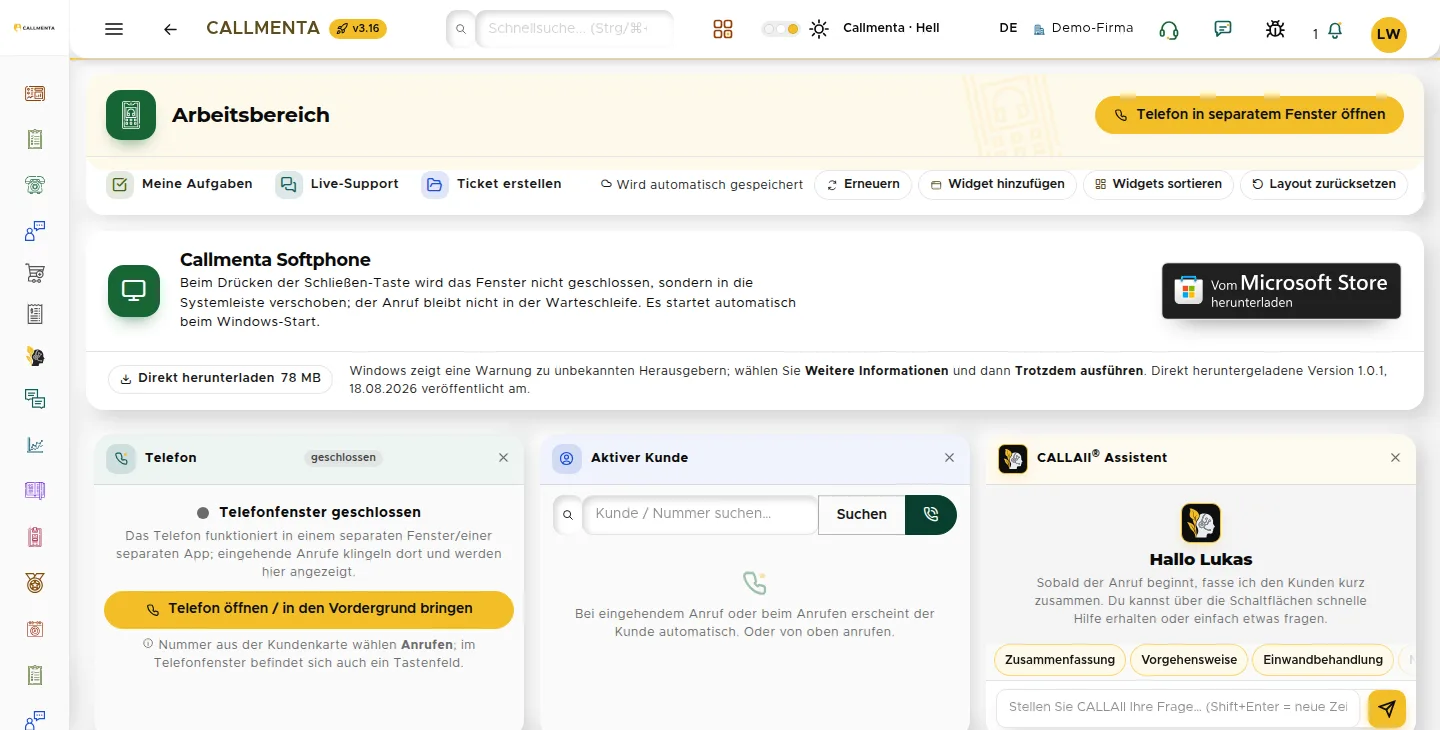1440x730 pixels.
Task: Open the chat bubbles sidebar icon
Action: coord(35,399)
